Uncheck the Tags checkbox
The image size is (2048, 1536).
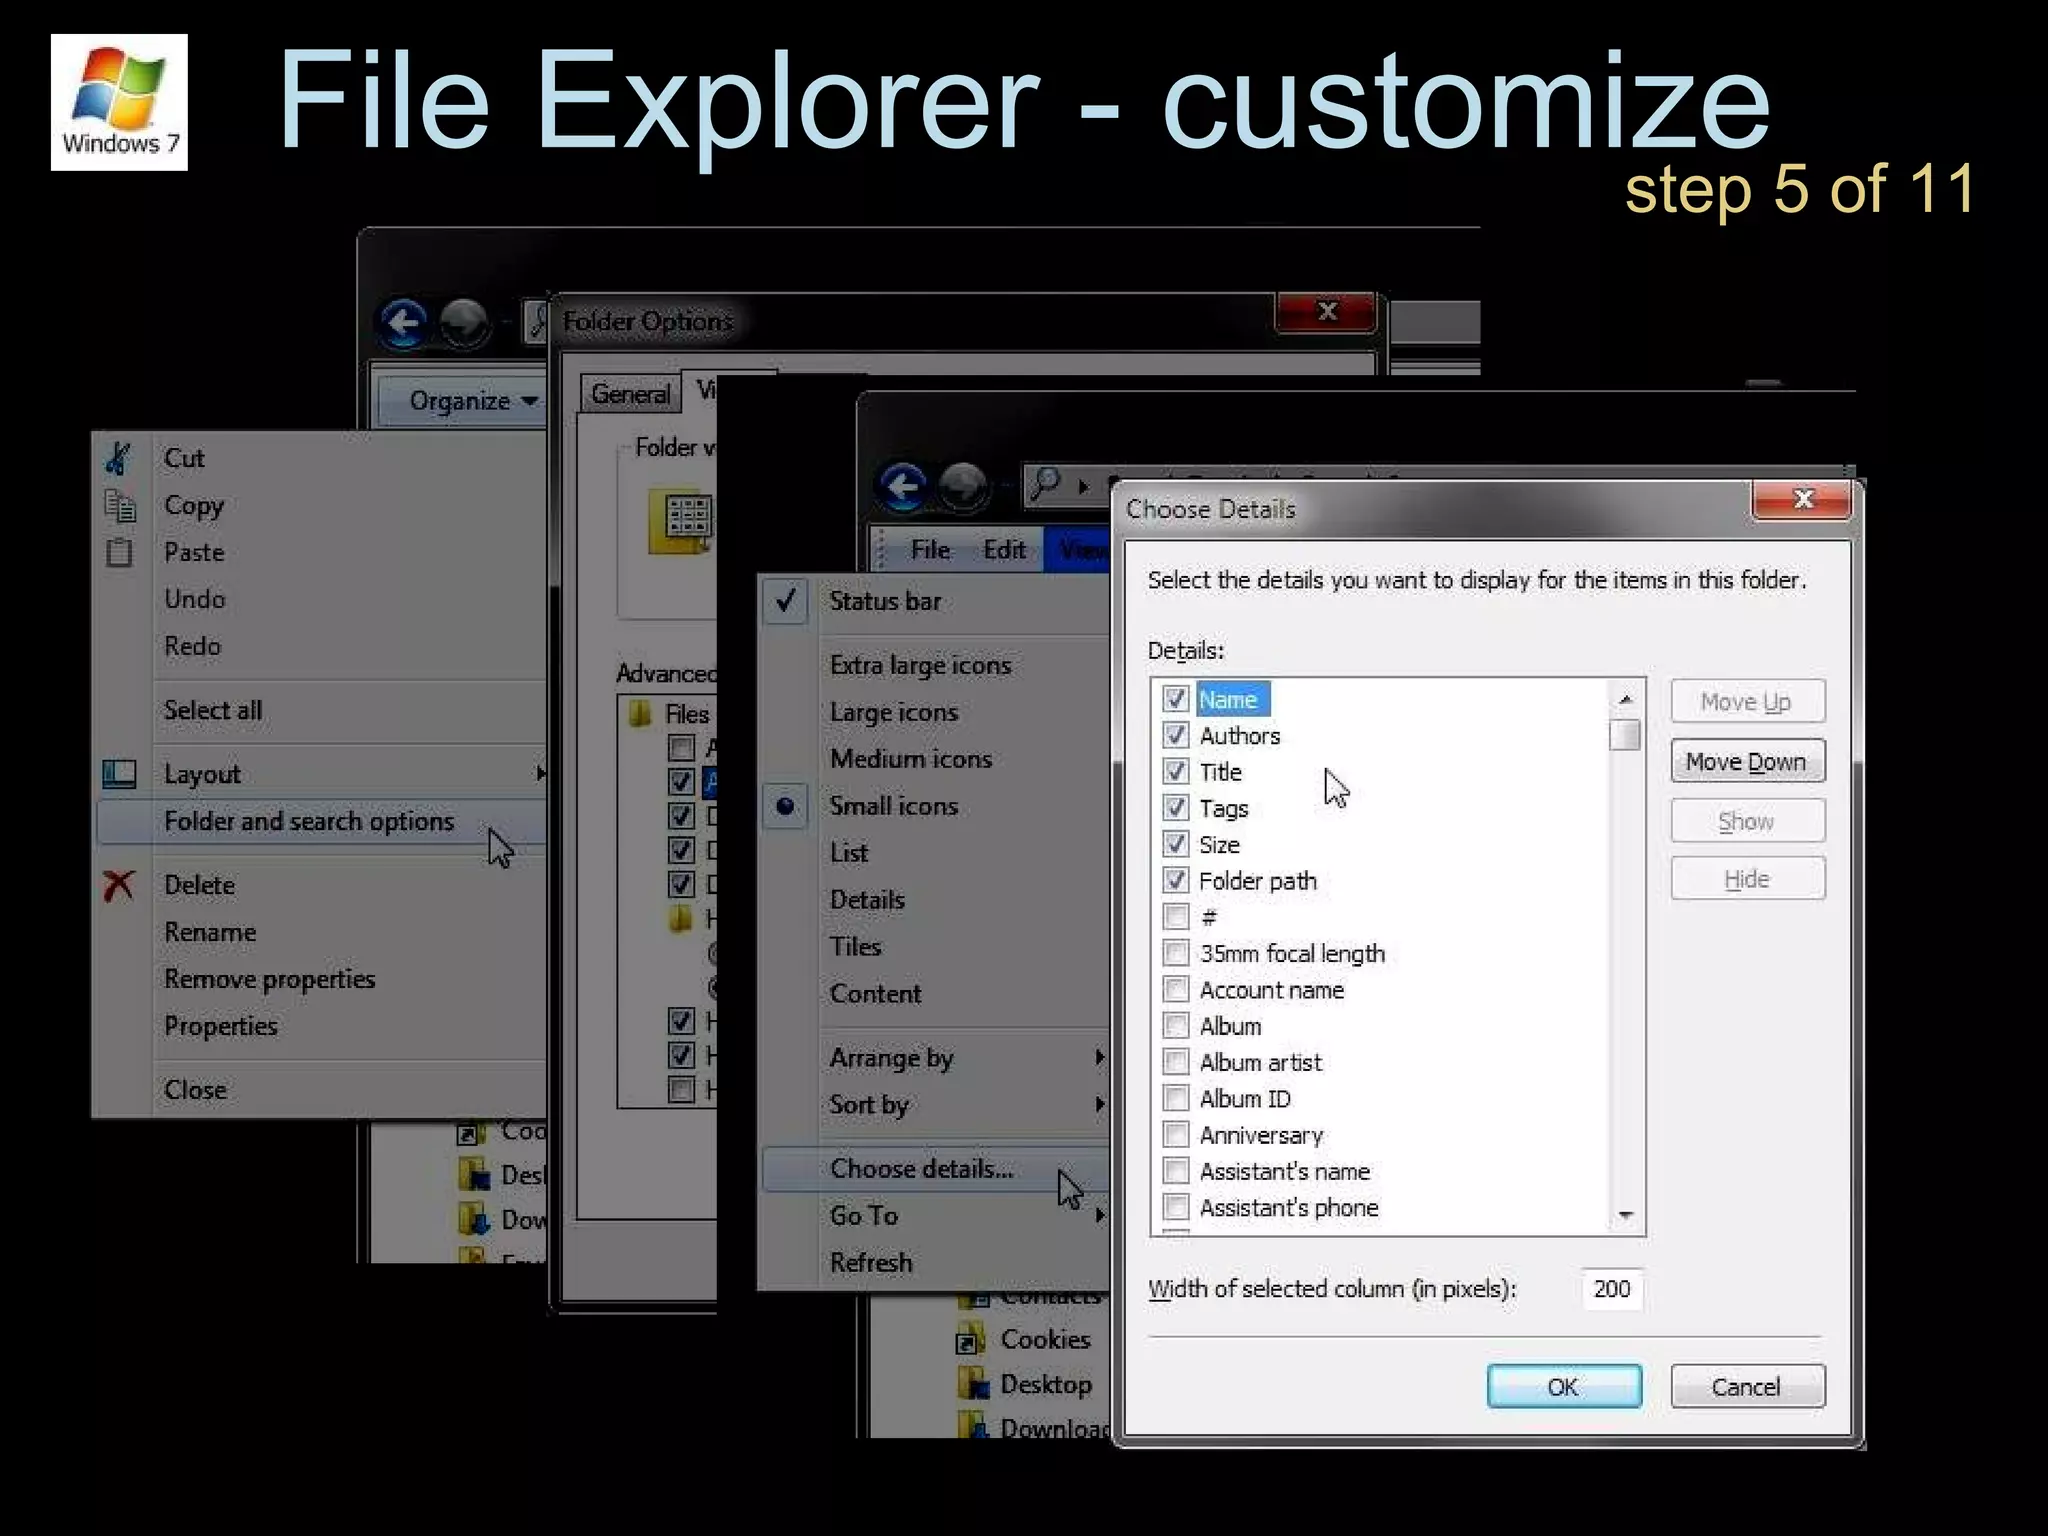tap(1175, 807)
